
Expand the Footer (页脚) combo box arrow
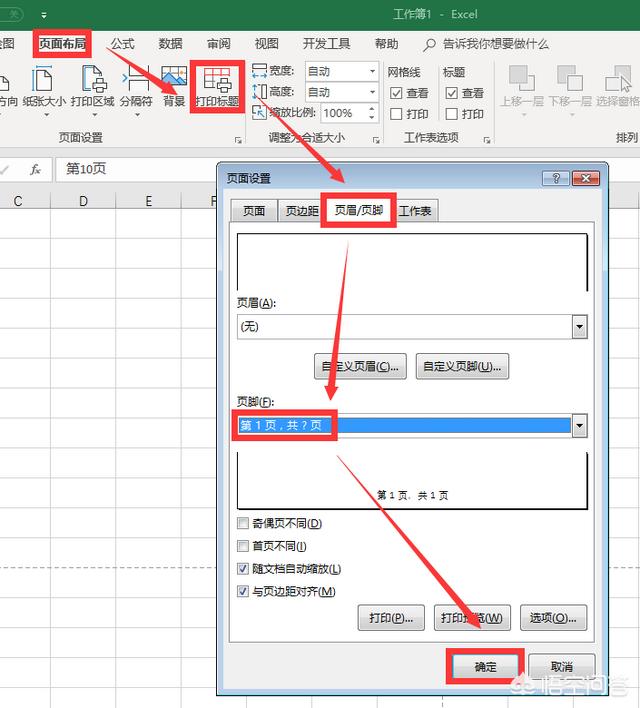click(579, 425)
